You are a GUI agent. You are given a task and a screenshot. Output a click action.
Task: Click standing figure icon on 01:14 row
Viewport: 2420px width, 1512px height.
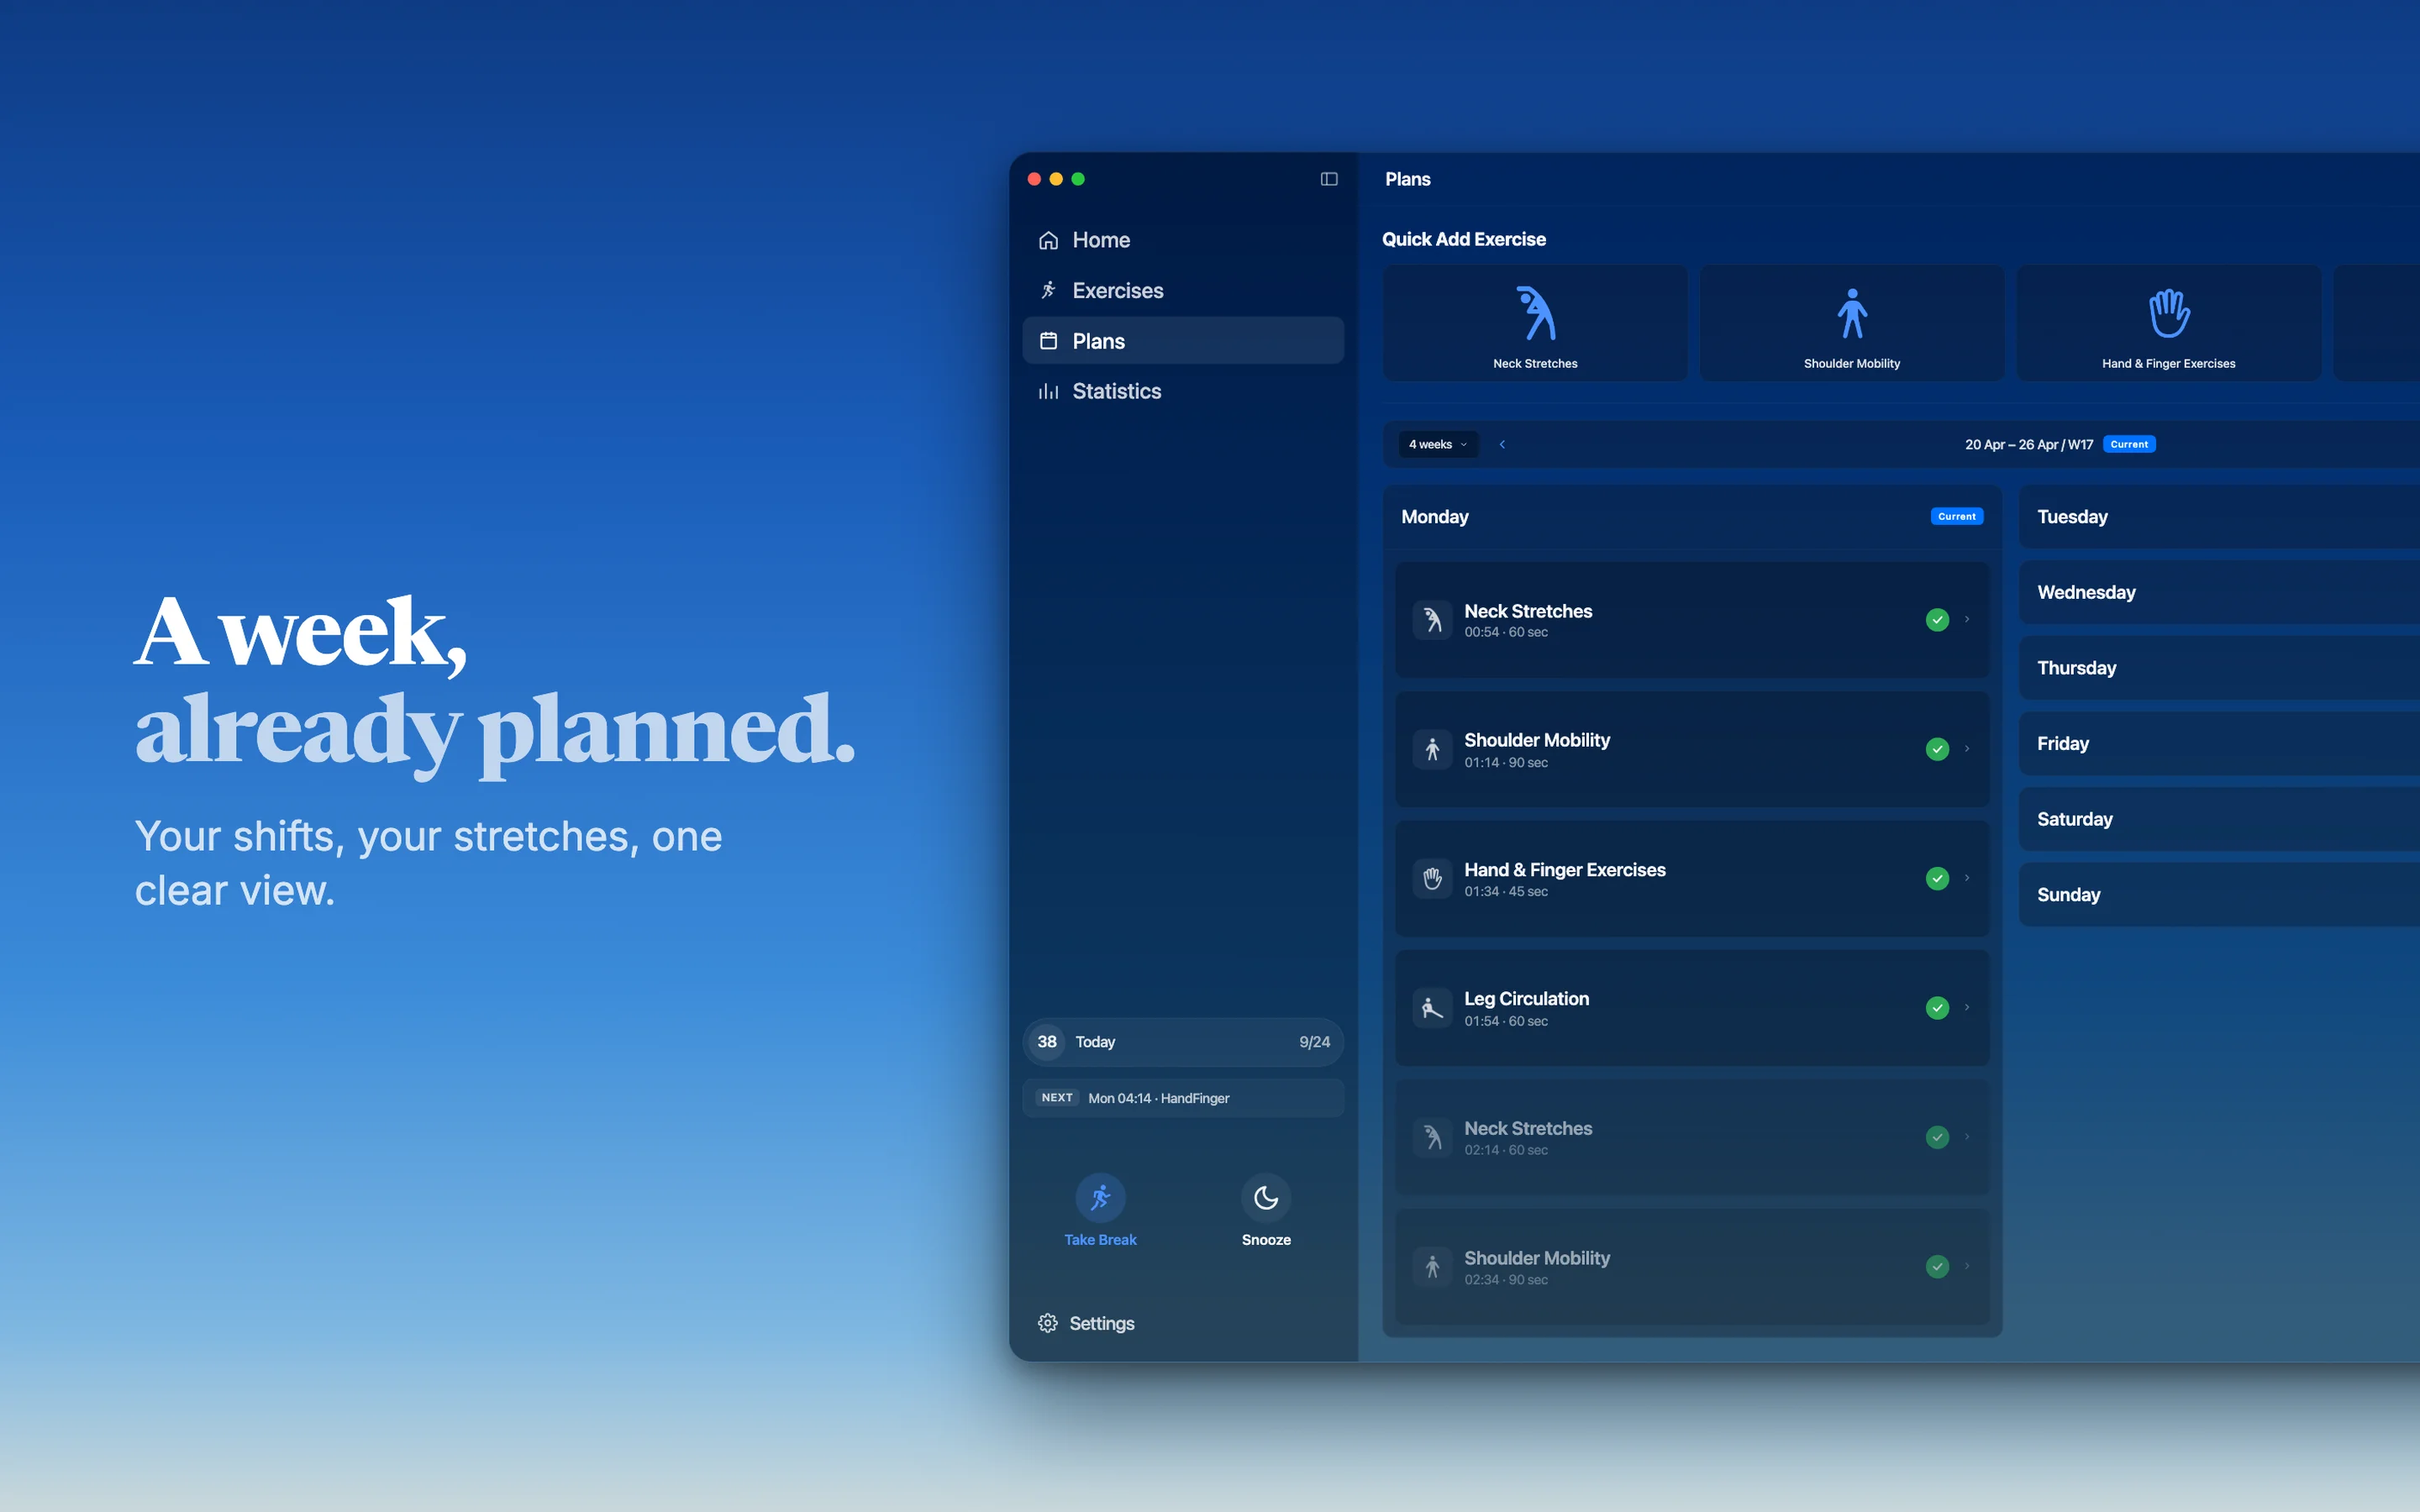click(1432, 749)
